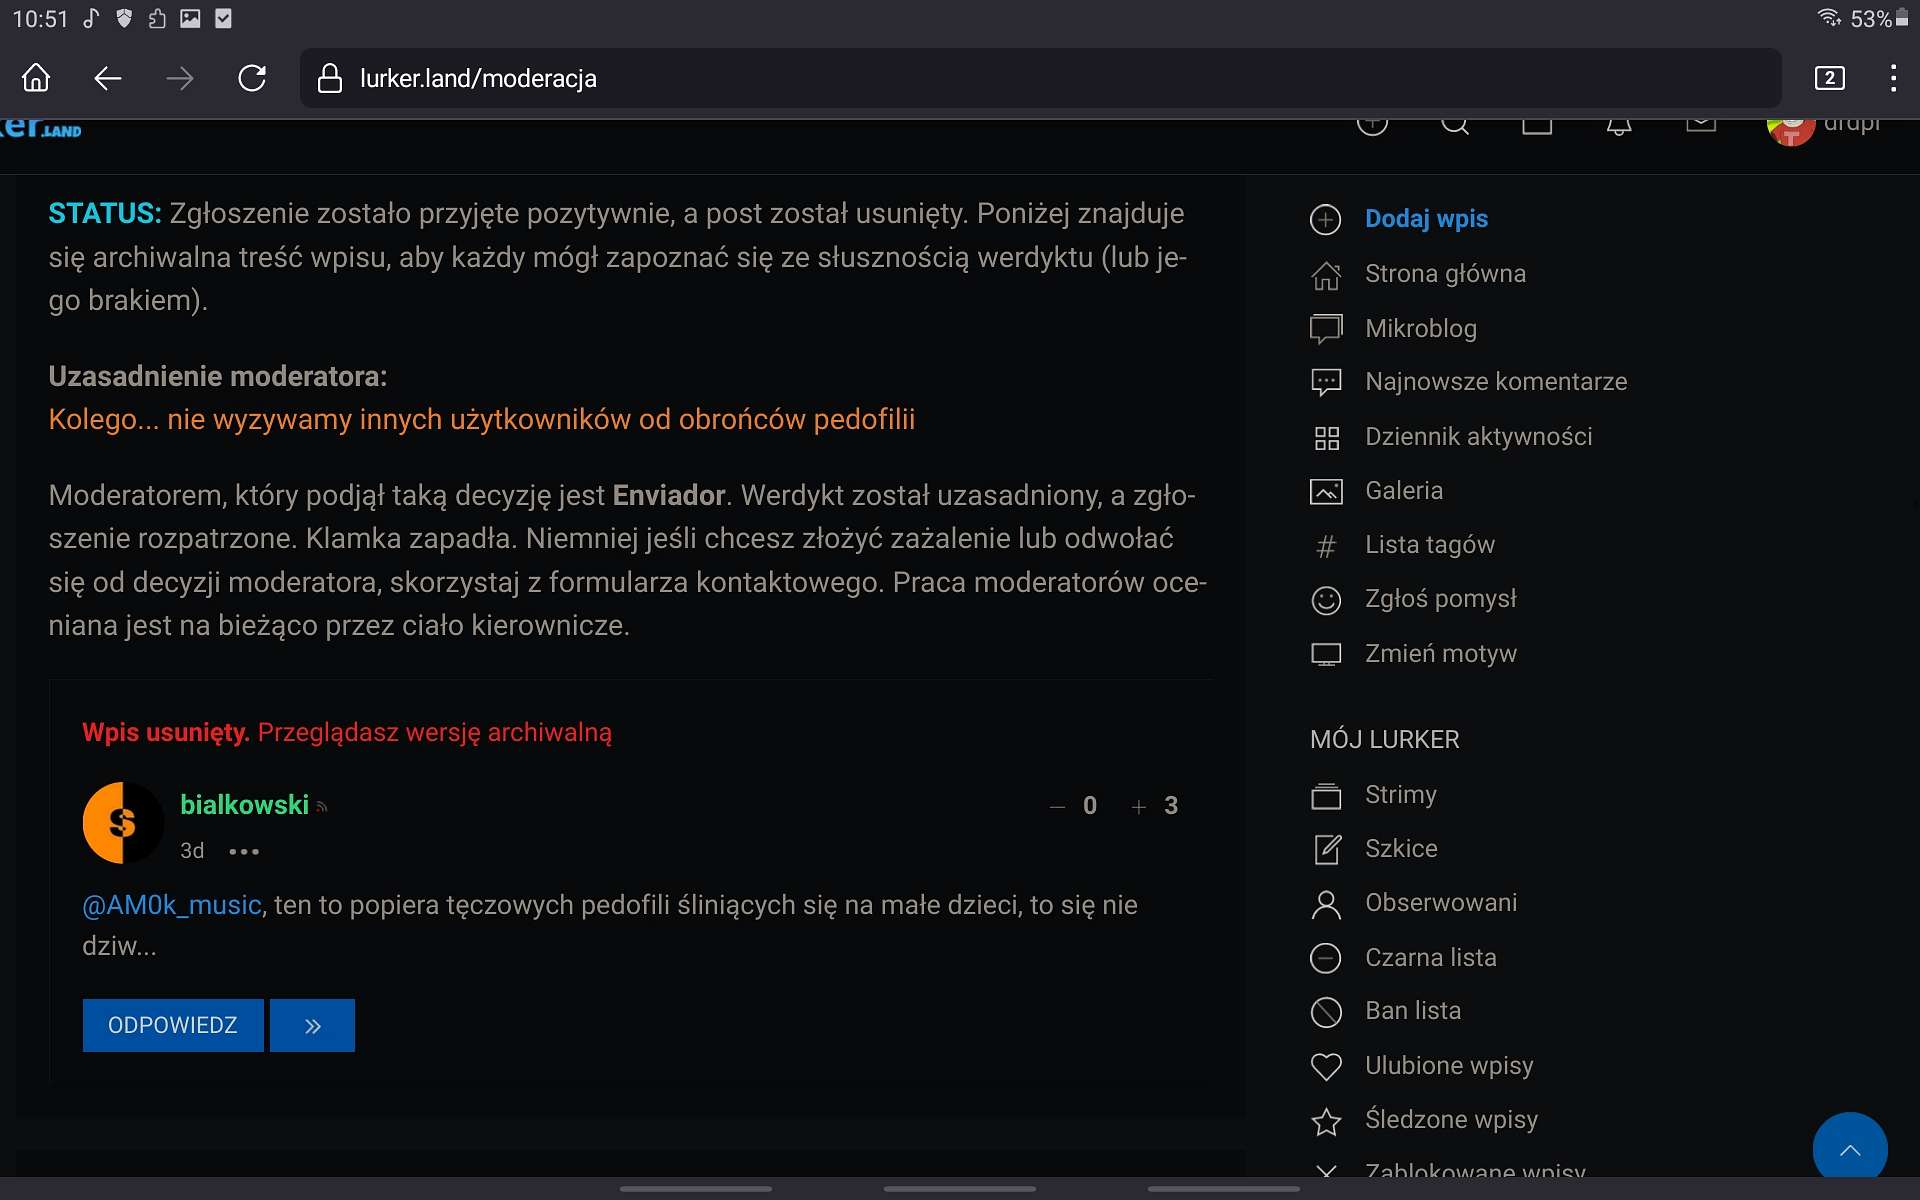
Task: Click the Lista tagów hash icon
Action: coord(1326,546)
